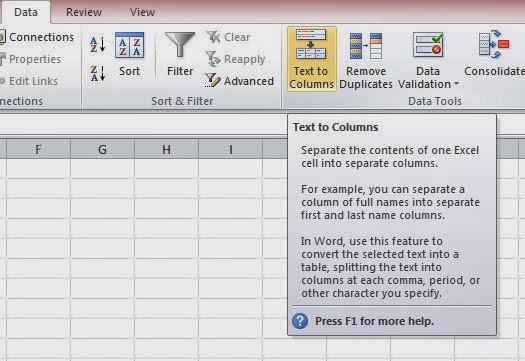This screenshot has height=361, width=525.
Task: Clear the filter
Action: 228,37
